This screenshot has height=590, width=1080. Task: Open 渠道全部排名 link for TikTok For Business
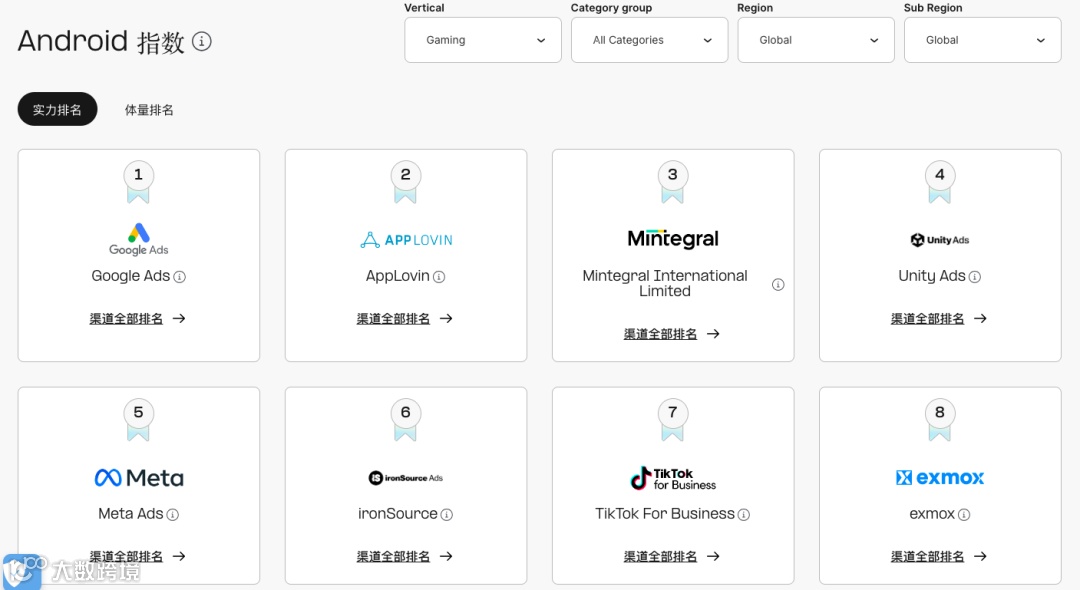click(672, 556)
